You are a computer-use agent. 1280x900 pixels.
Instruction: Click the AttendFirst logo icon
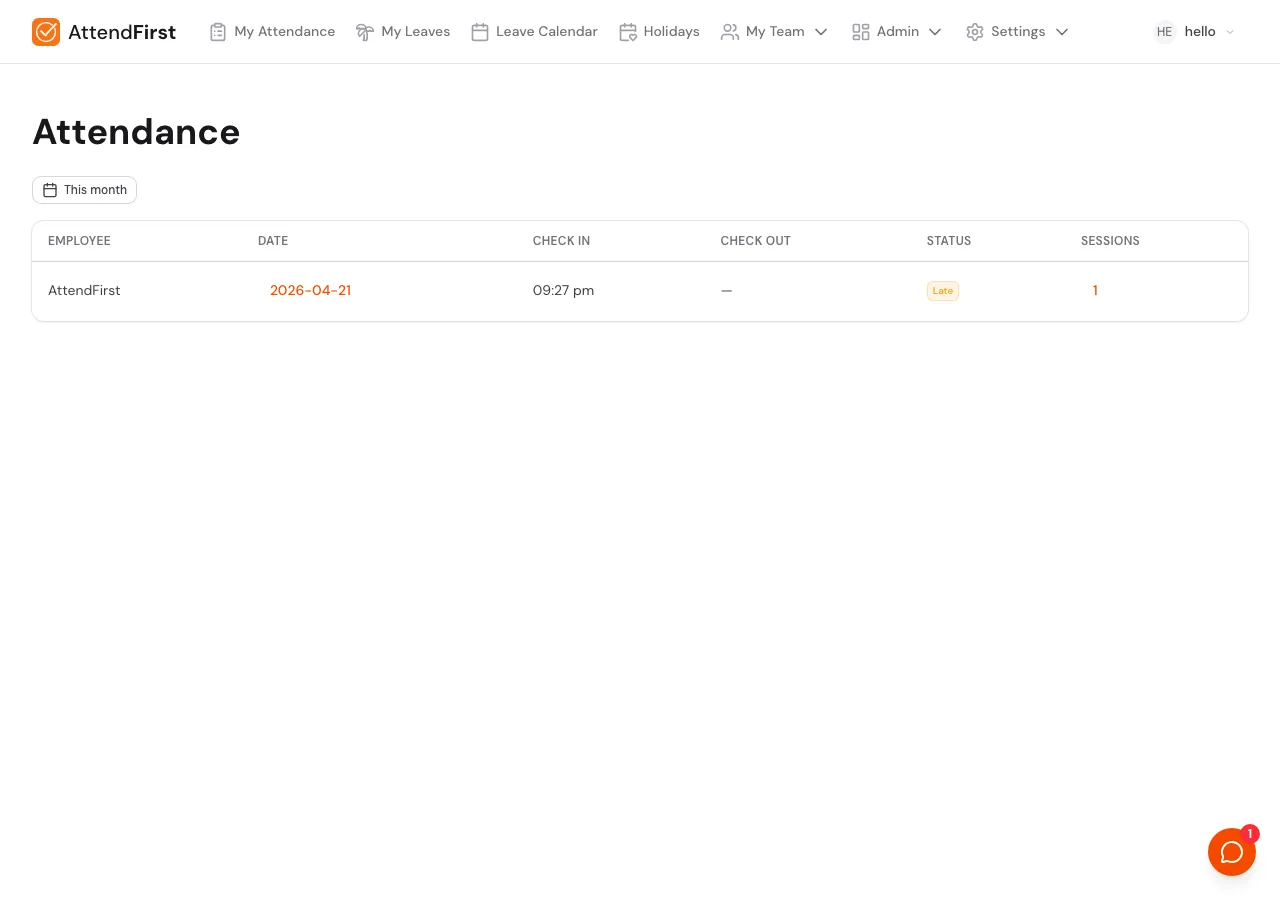[46, 32]
